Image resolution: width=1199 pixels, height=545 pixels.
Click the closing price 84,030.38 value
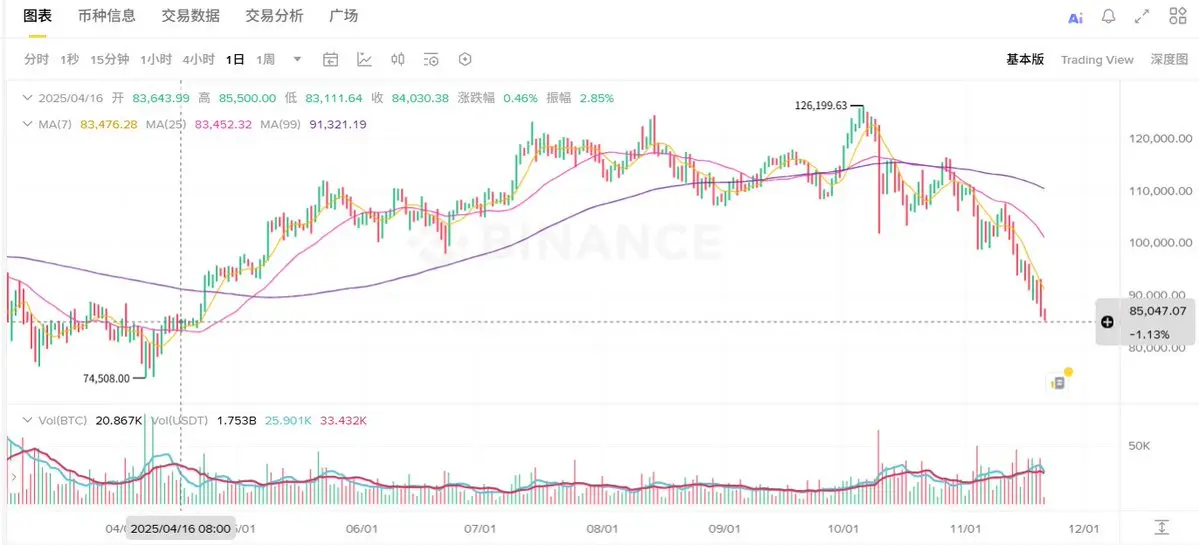pyautogui.click(x=420, y=98)
